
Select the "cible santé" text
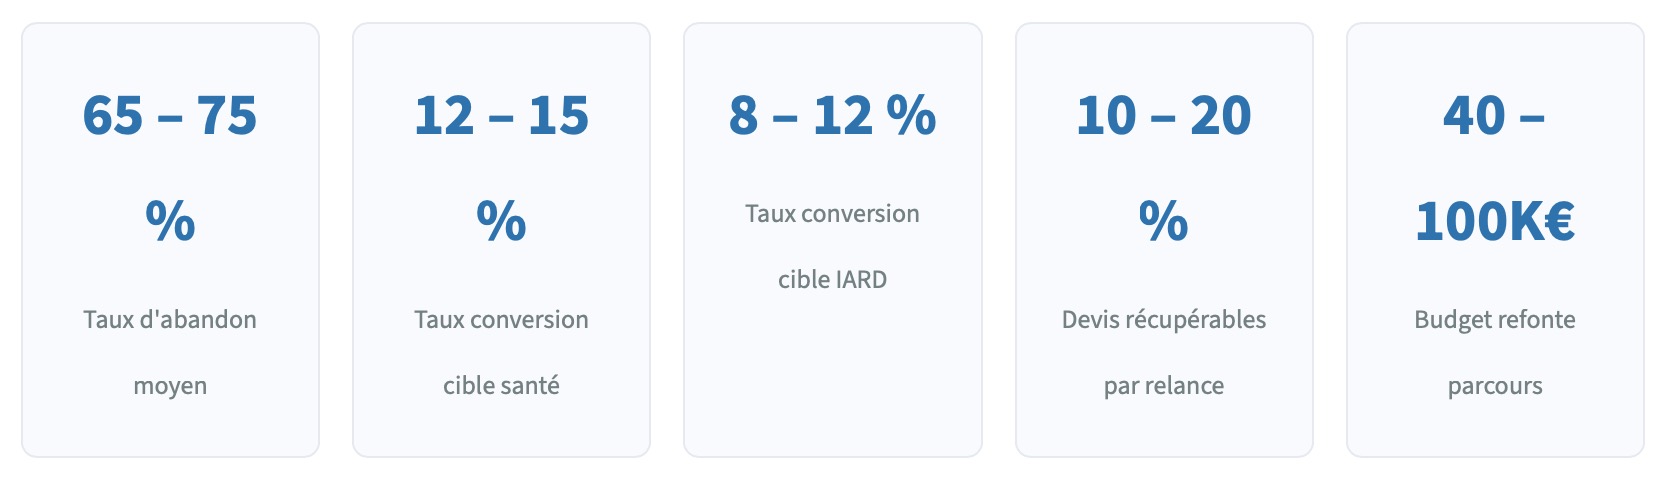[501, 386]
